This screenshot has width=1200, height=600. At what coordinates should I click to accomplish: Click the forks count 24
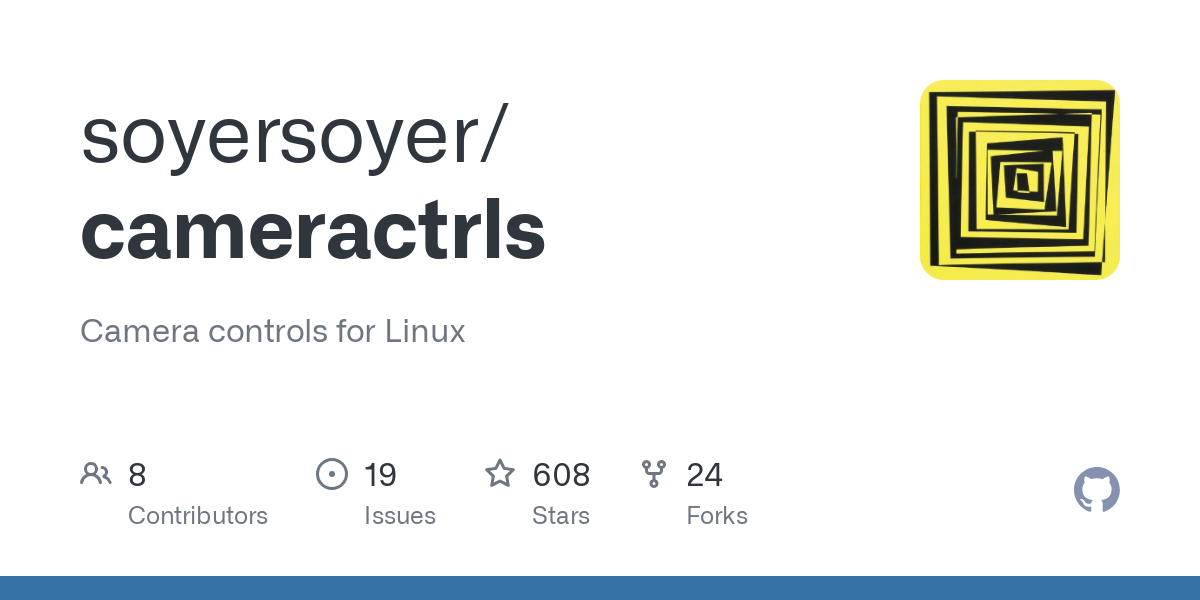pyautogui.click(x=704, y=474)
